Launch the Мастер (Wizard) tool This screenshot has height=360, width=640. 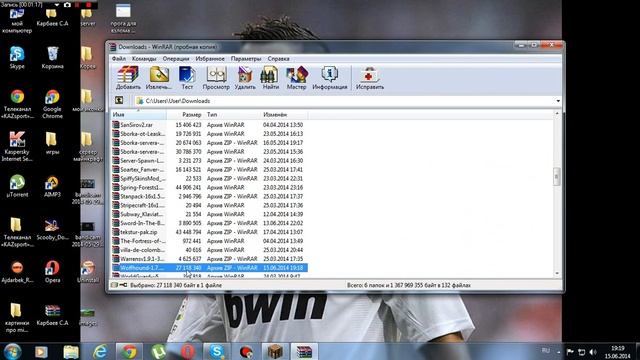click(x=296, y=78)
